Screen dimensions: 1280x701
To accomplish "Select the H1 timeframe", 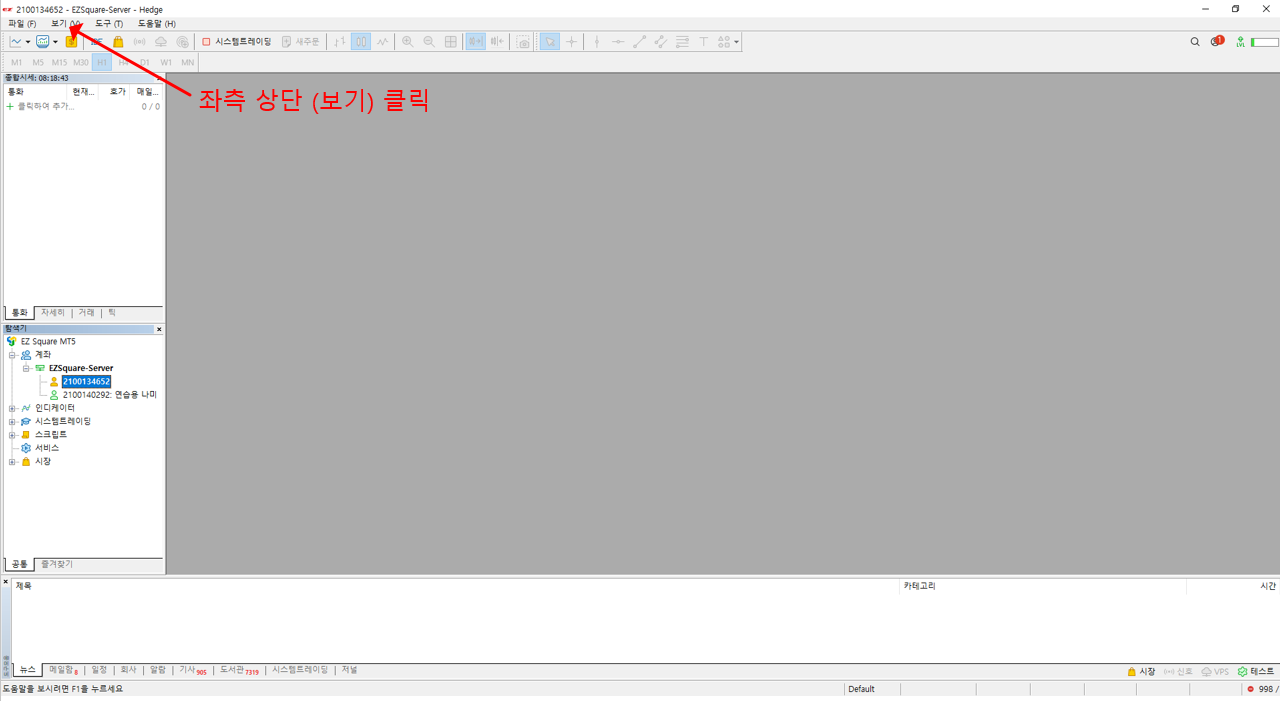I will [x=102, y=62].
